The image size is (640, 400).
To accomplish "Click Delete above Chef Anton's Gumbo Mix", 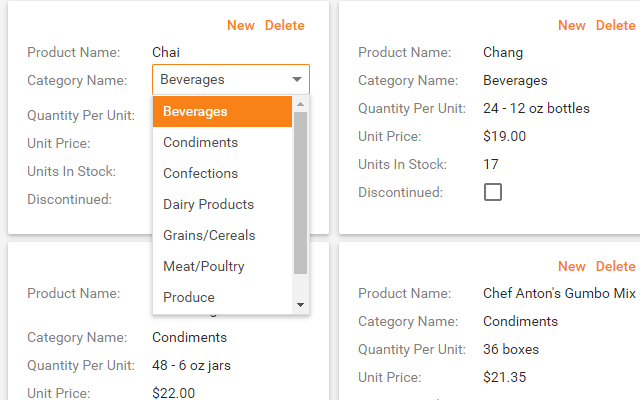I will (616, 266).
